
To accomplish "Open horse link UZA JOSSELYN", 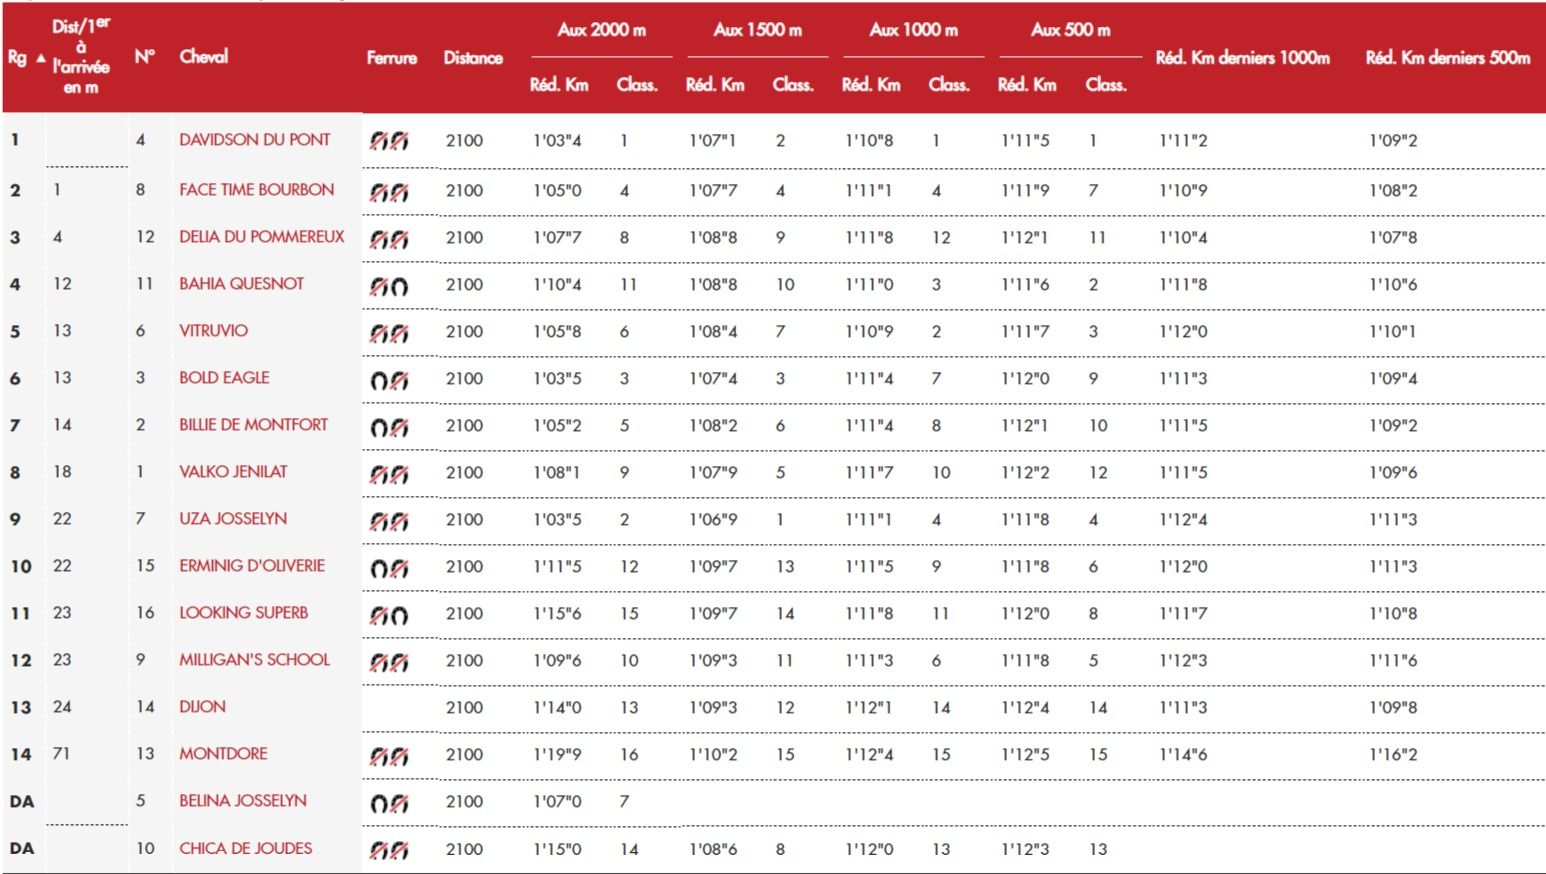I will pyautogui.click(x=233, y=519).
